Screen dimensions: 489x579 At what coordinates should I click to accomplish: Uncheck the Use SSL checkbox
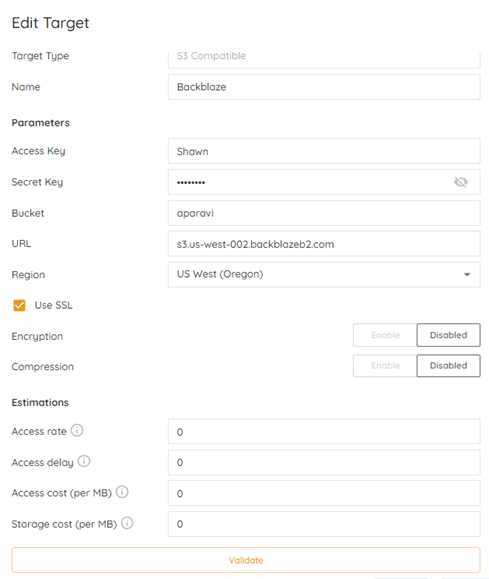pos(19,305)
